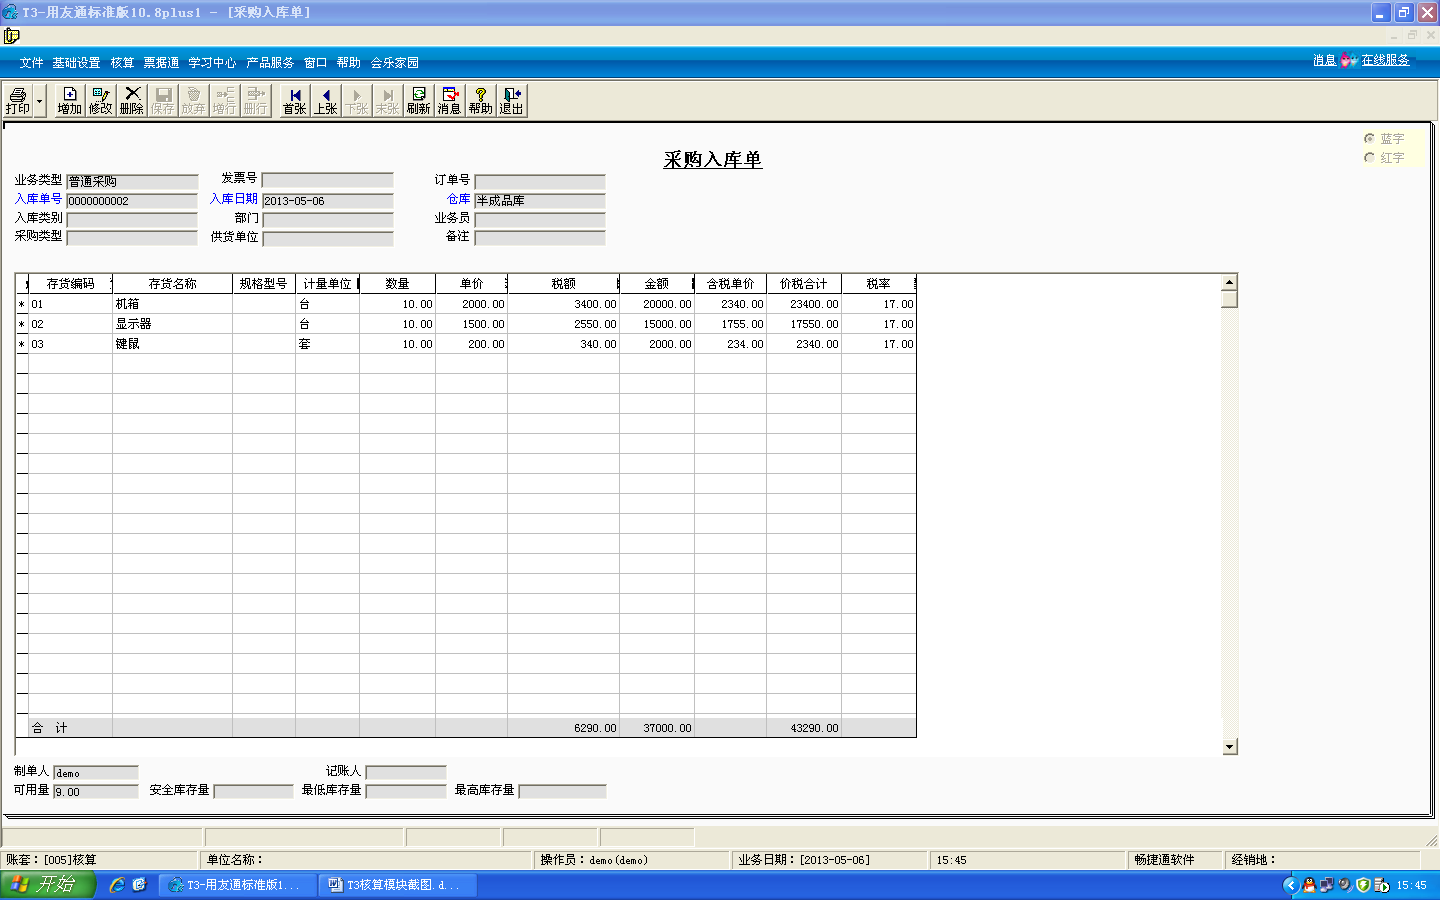Click the 增加 add document icon

[x=69, y=101]
